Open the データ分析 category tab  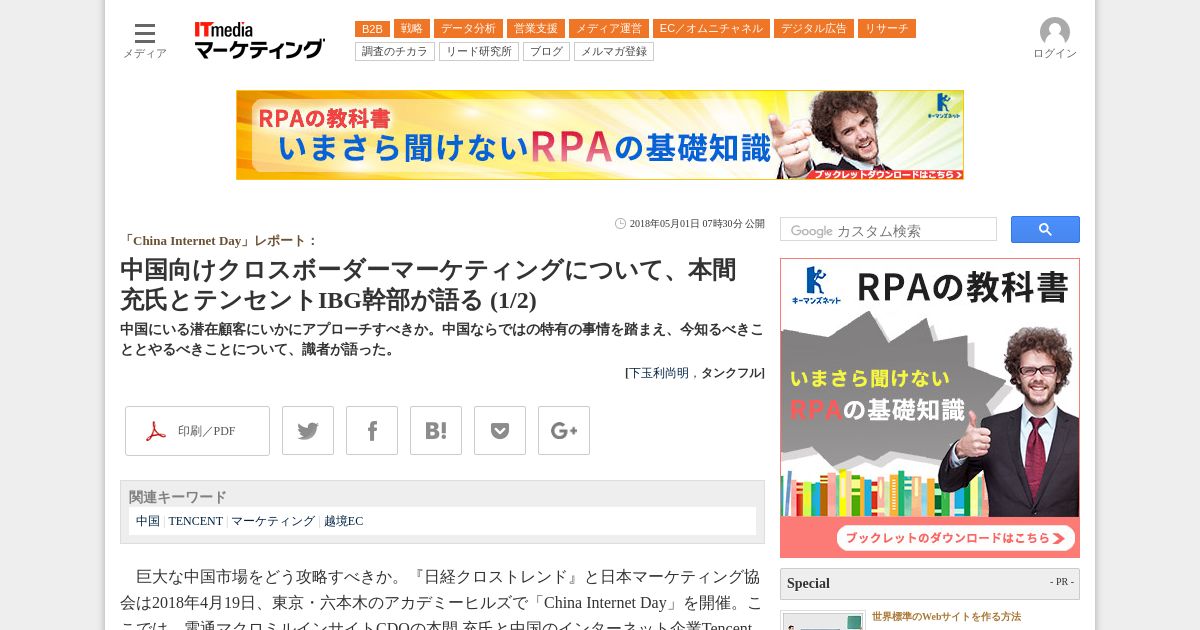pyautogui.click(x=468, y=29)
